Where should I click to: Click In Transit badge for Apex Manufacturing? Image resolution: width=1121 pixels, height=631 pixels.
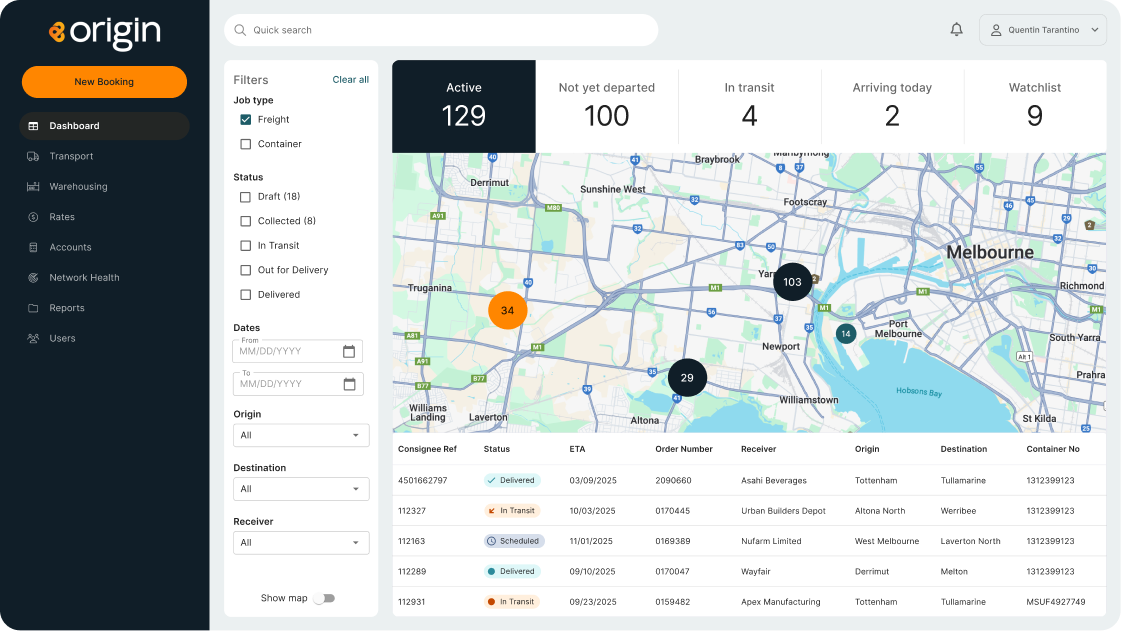(x=512, y=602)
